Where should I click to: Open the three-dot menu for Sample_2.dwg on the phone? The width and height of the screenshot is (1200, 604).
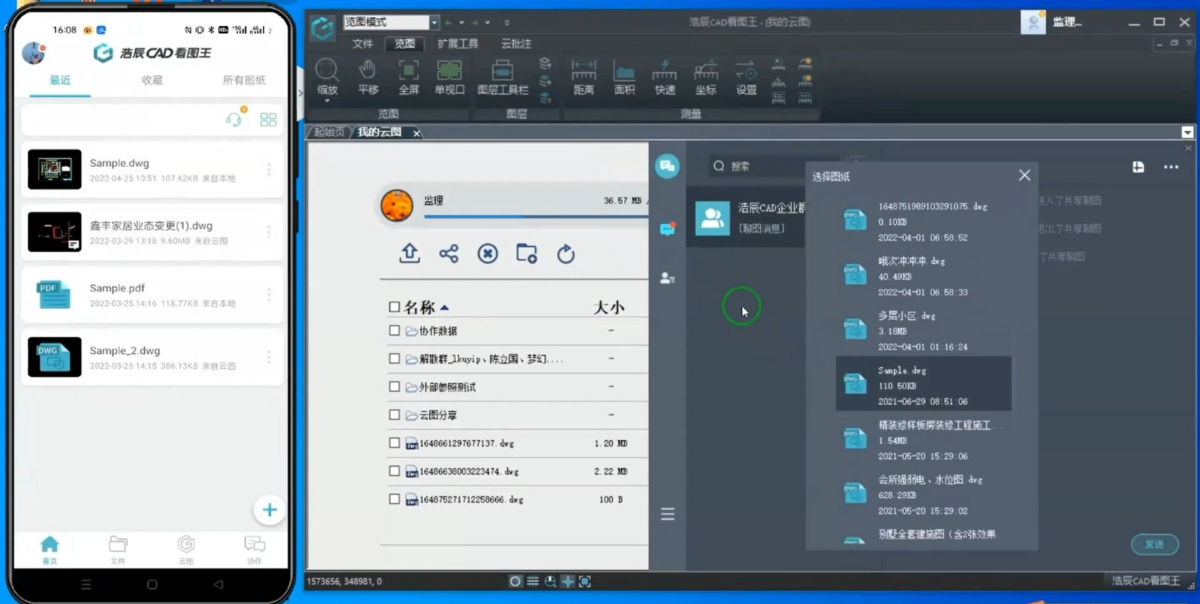point(268,357)
